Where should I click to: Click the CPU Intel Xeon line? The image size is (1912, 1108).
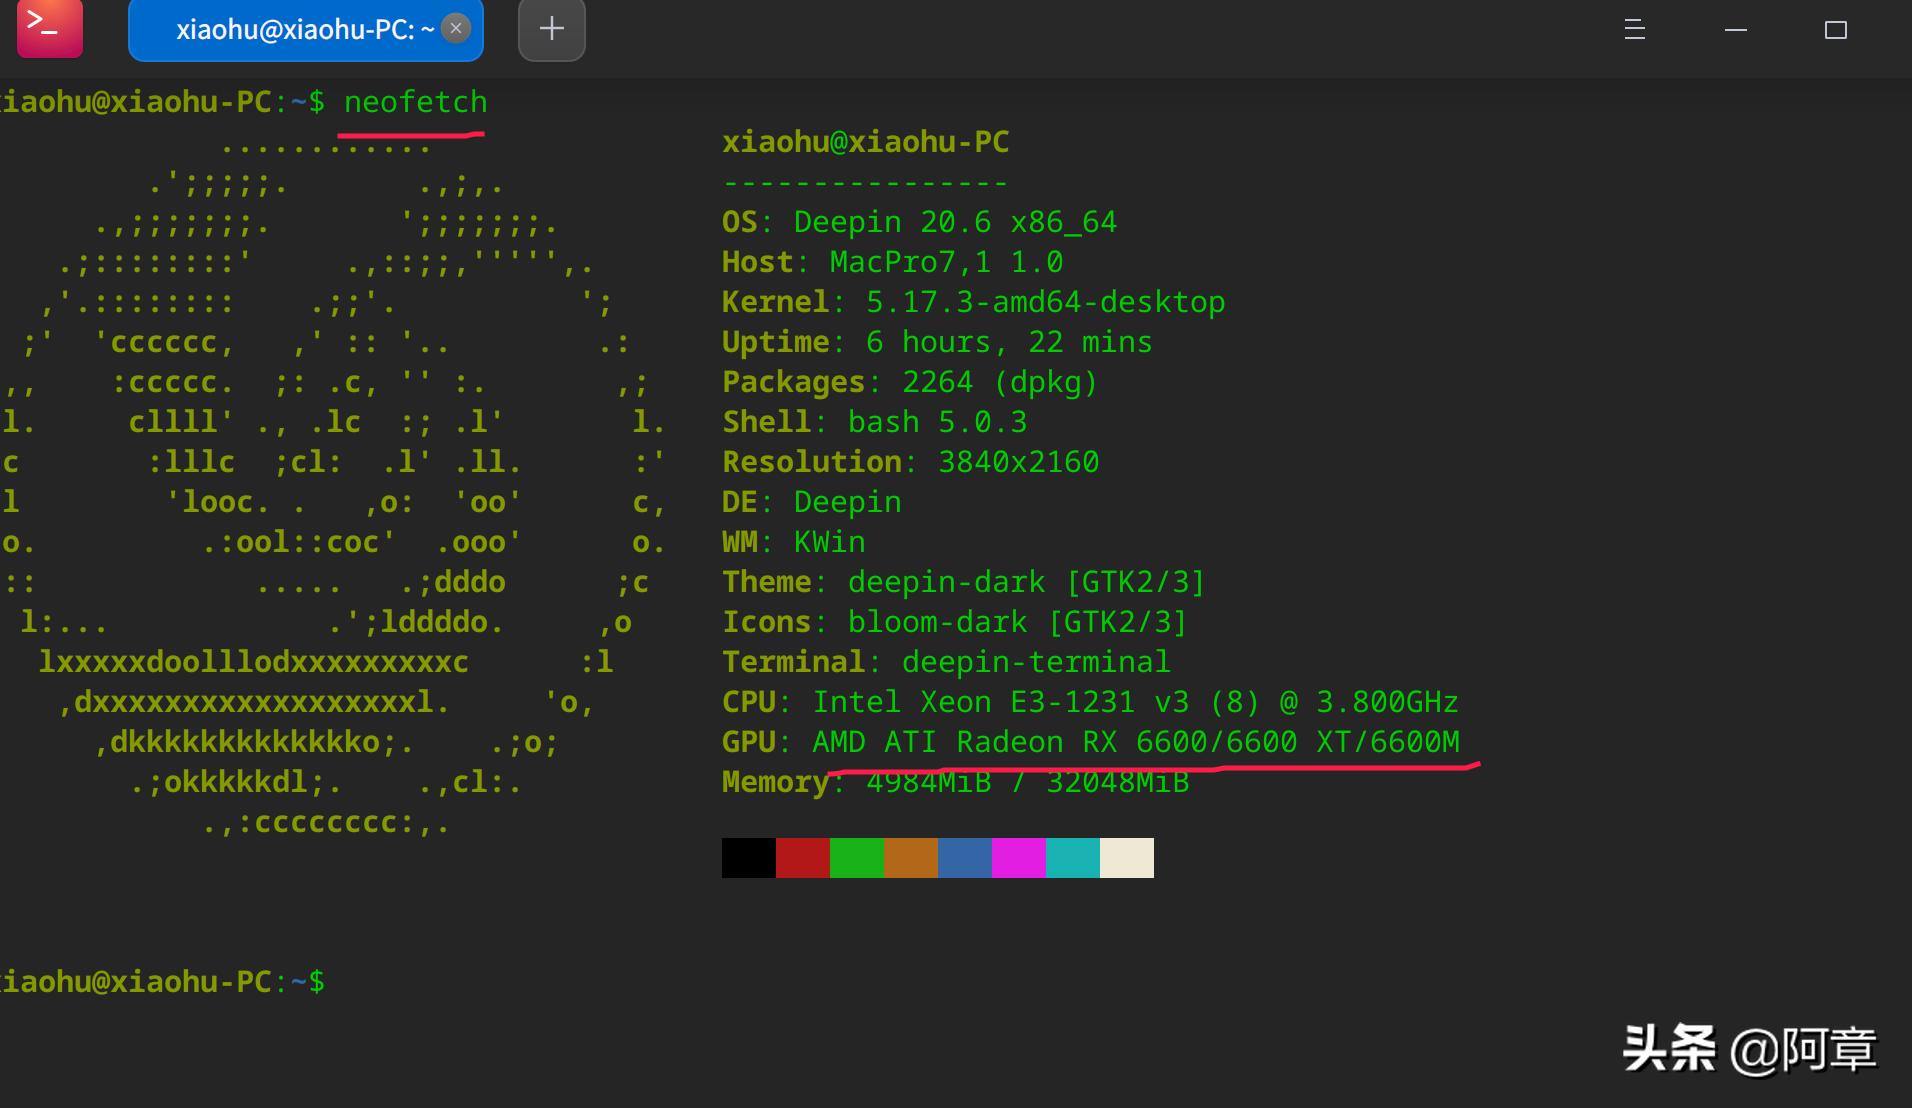(1090, 702)
